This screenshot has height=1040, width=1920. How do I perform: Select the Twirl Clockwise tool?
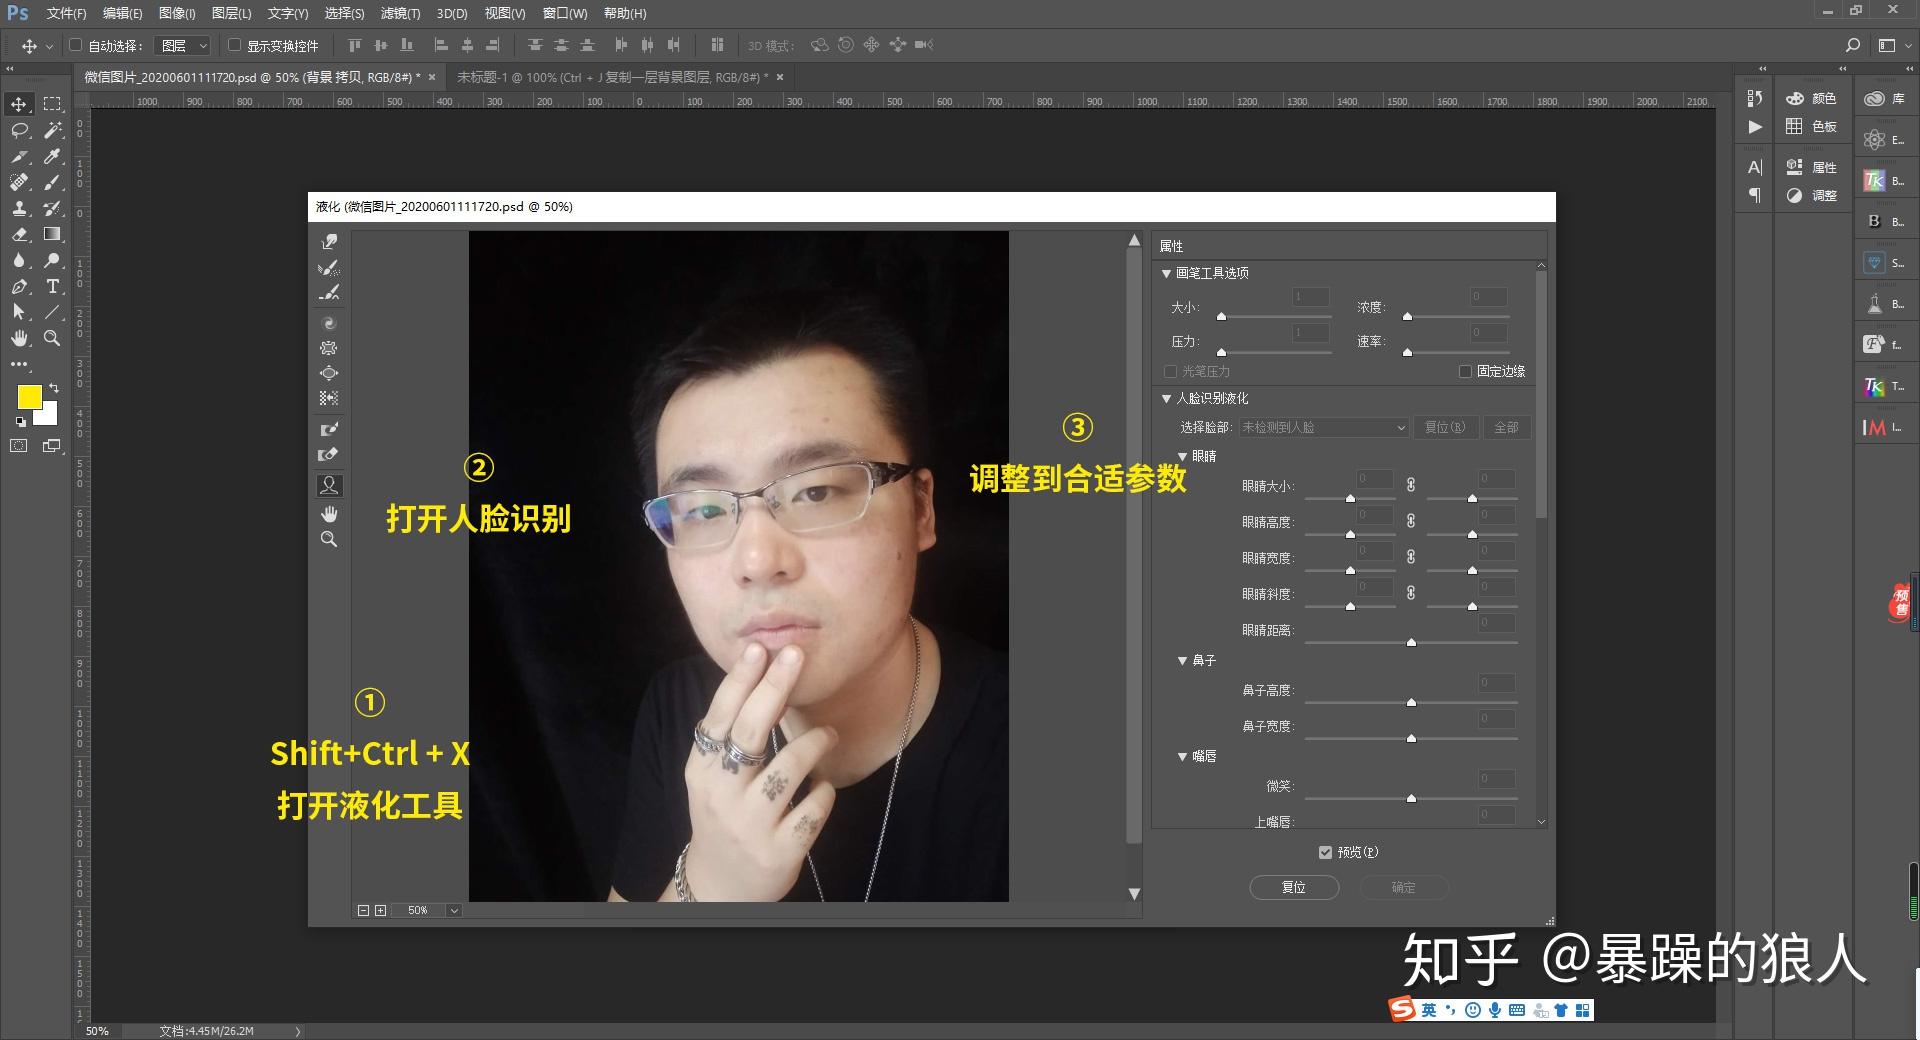tap(329, 323)
